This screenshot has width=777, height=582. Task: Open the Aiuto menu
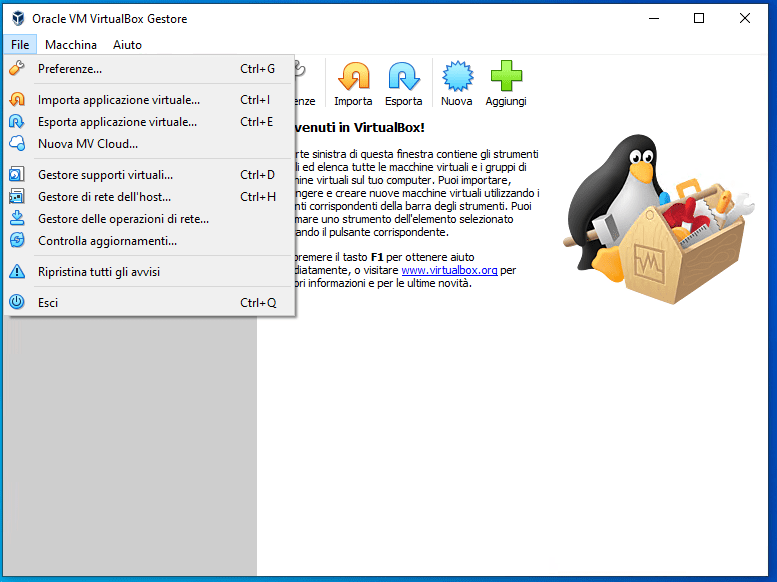tap(127, 45)
